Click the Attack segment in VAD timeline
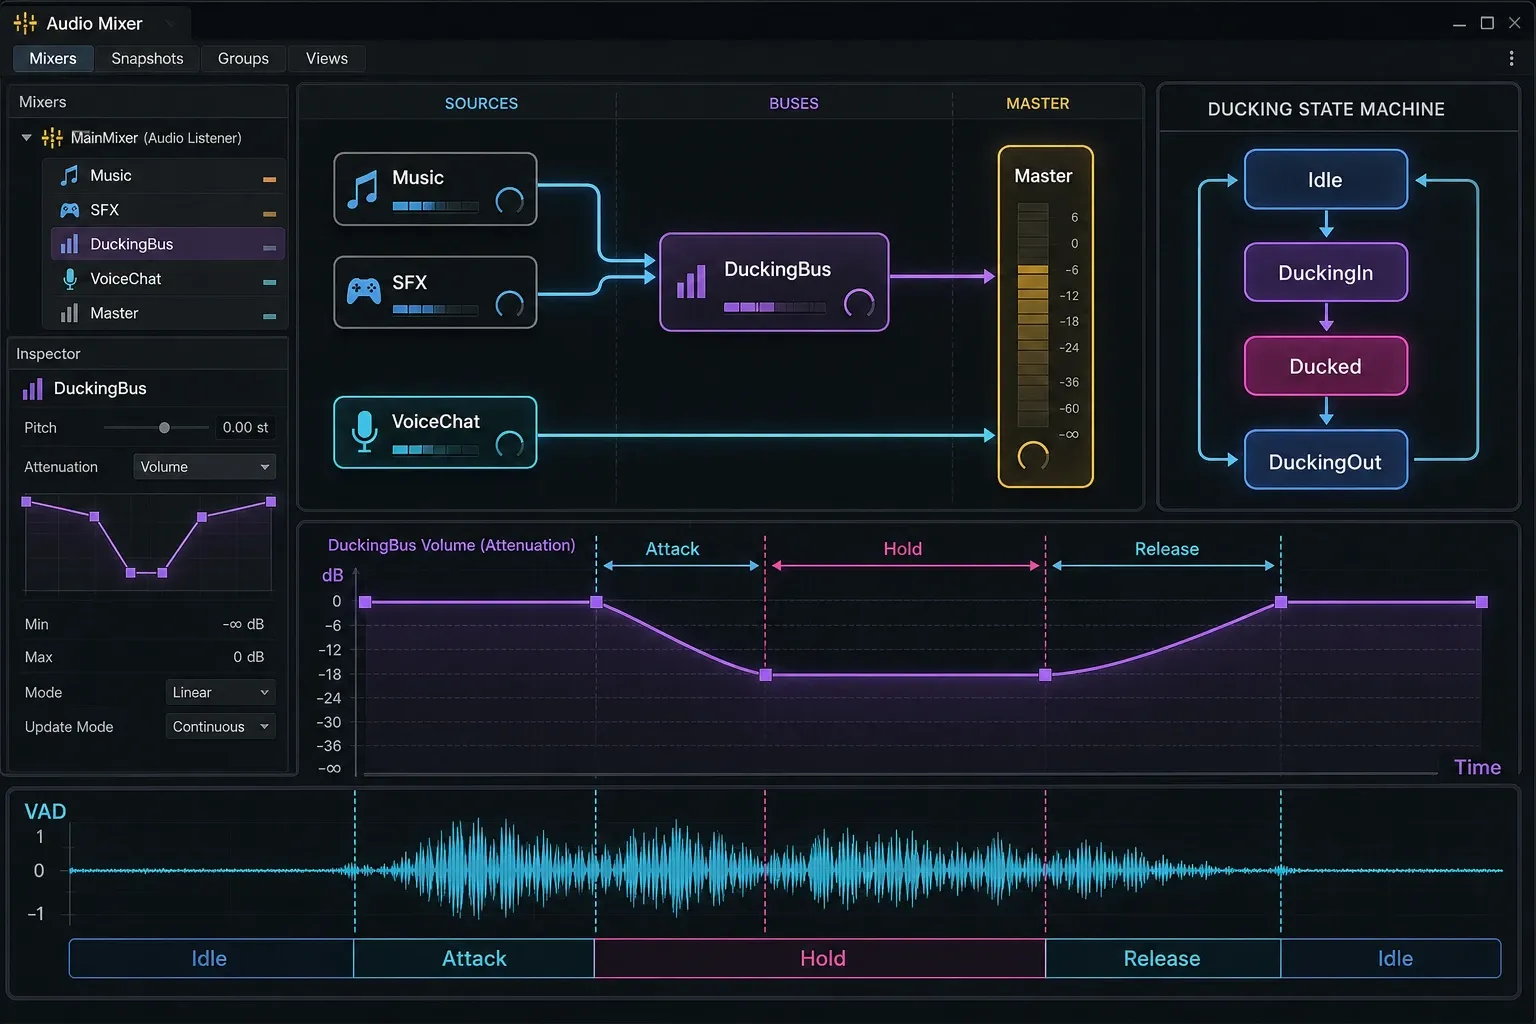The width and height of the screenshot is (1536, 1024). [474, 958]
